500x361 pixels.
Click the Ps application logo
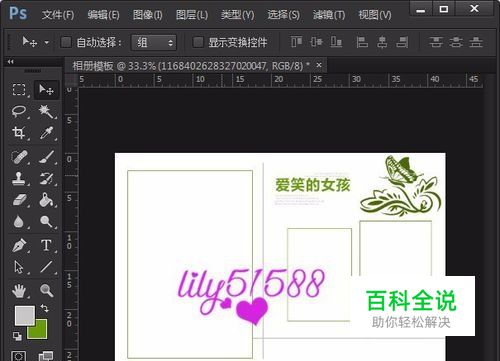18,14
